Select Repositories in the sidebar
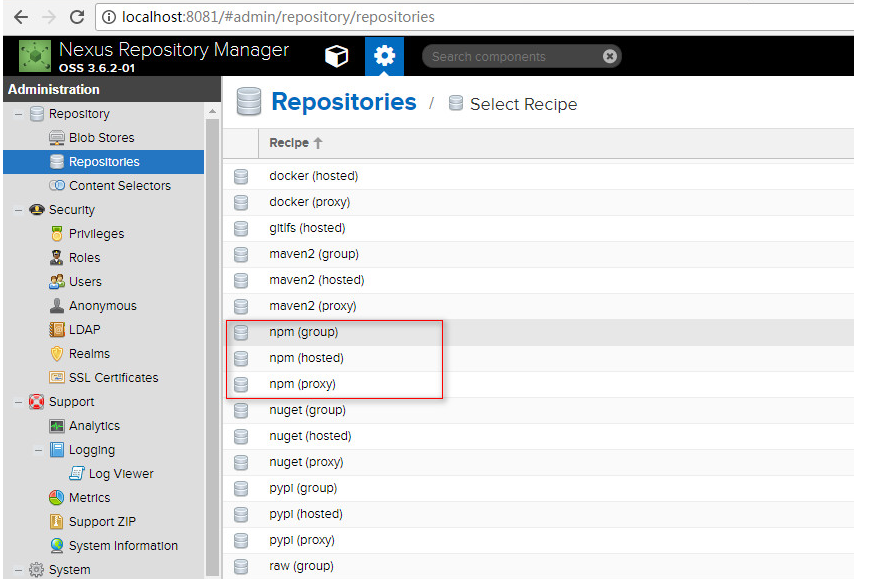This screenshot has width=876, height=579. pyautogui.click(x=103, y=162)
